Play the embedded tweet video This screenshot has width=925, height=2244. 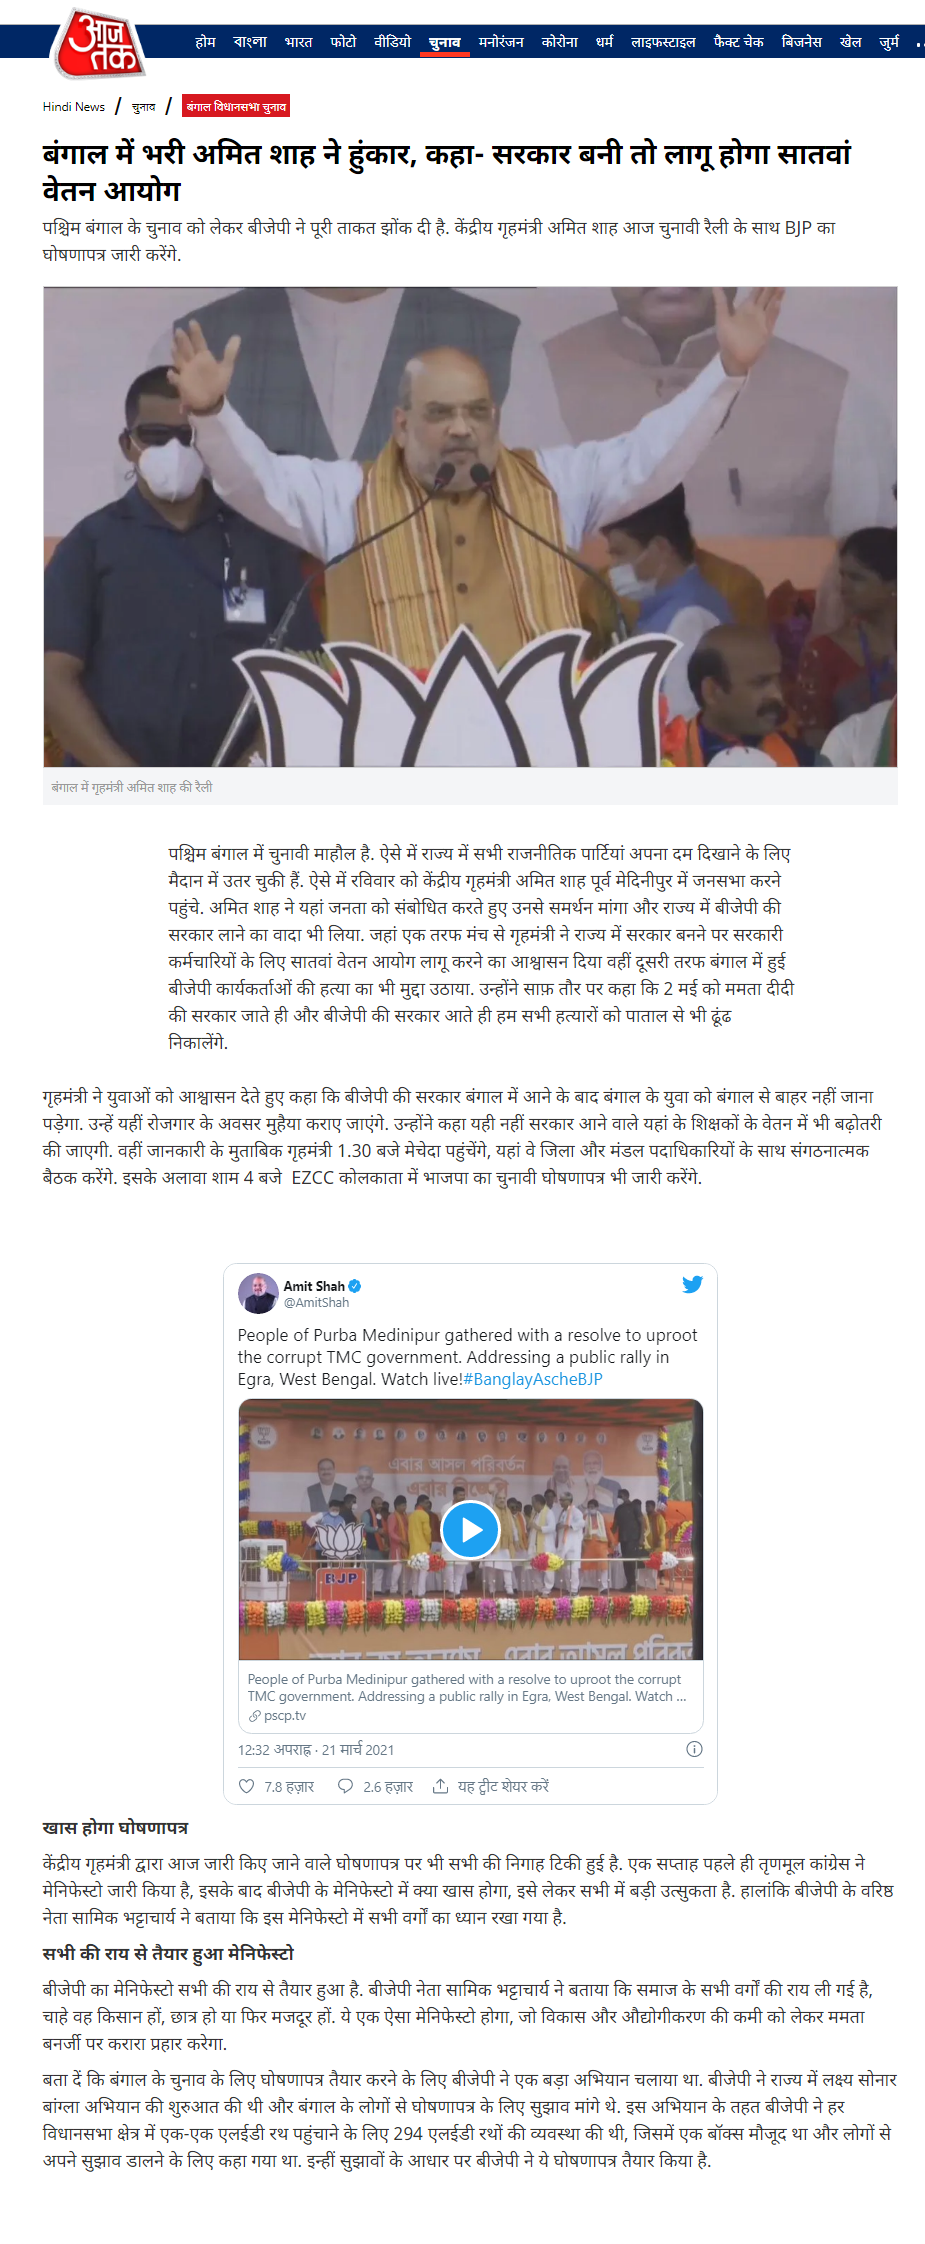coord(470,1529)
